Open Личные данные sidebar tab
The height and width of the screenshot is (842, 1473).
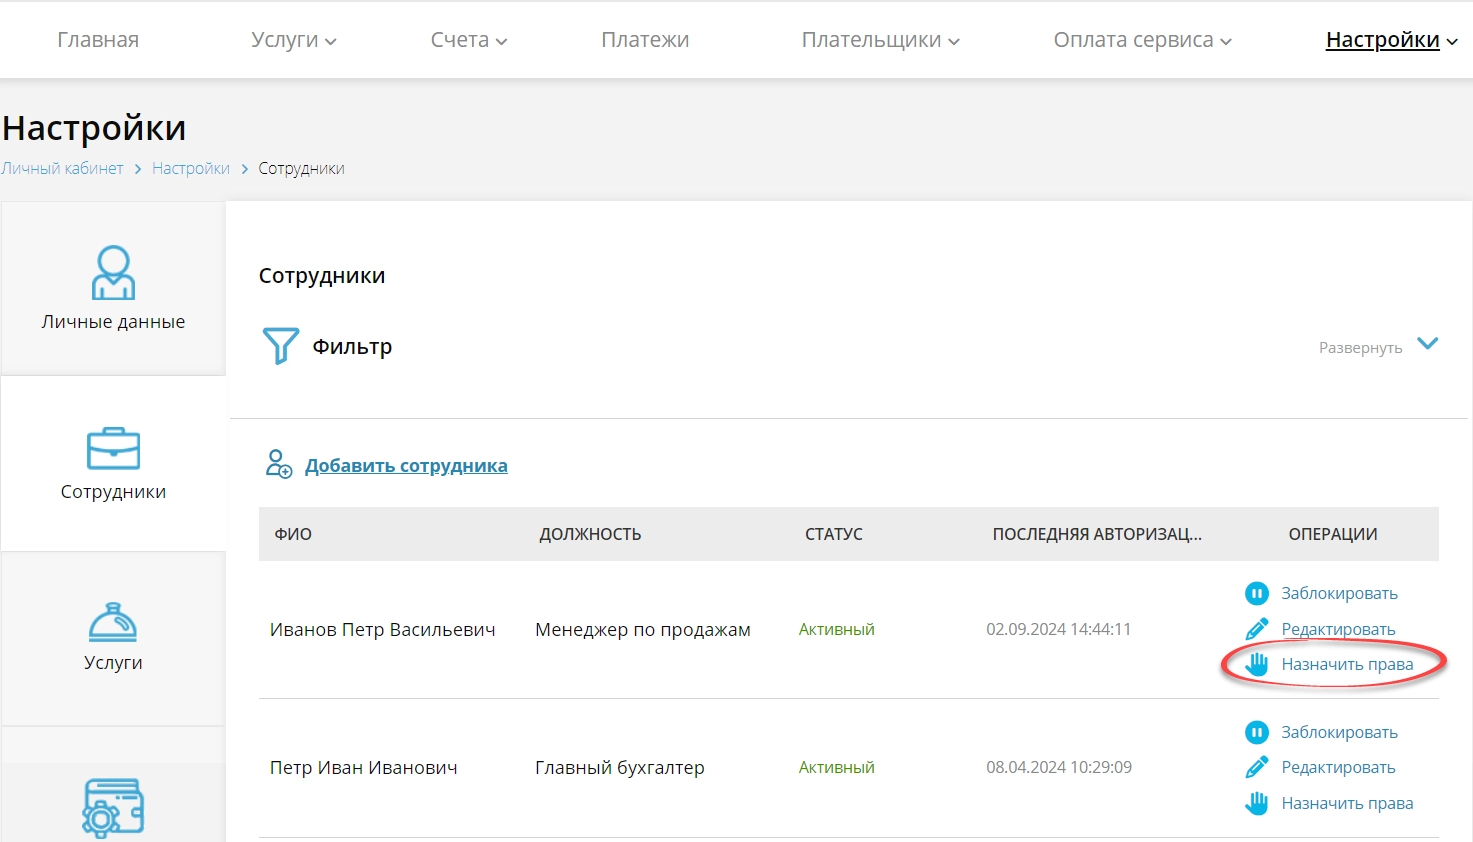tap(113, 288)
